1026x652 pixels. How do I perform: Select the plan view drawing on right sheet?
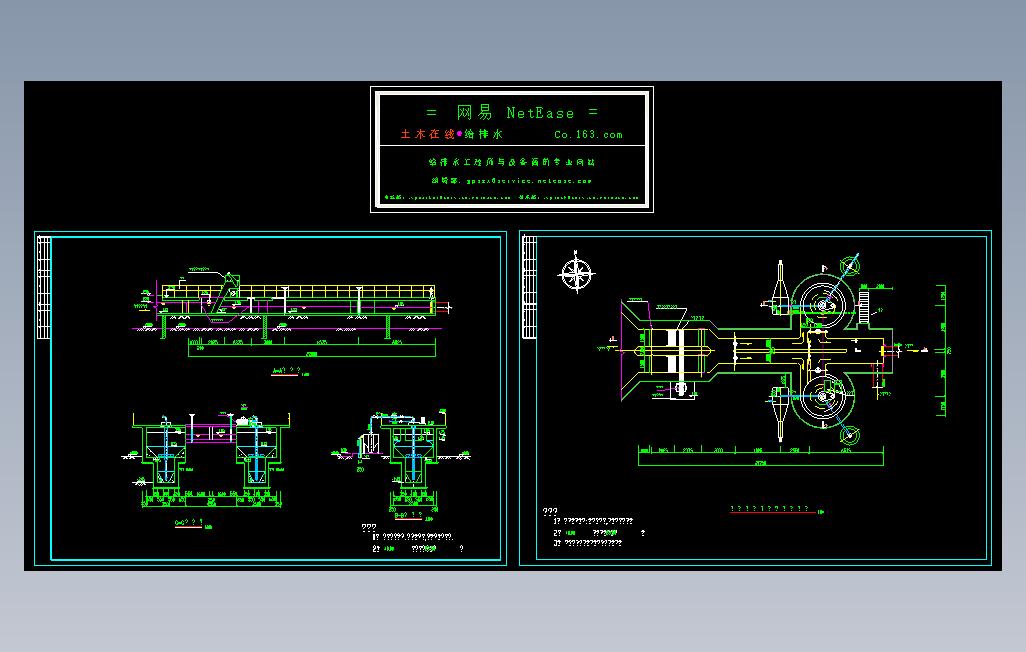772,359
